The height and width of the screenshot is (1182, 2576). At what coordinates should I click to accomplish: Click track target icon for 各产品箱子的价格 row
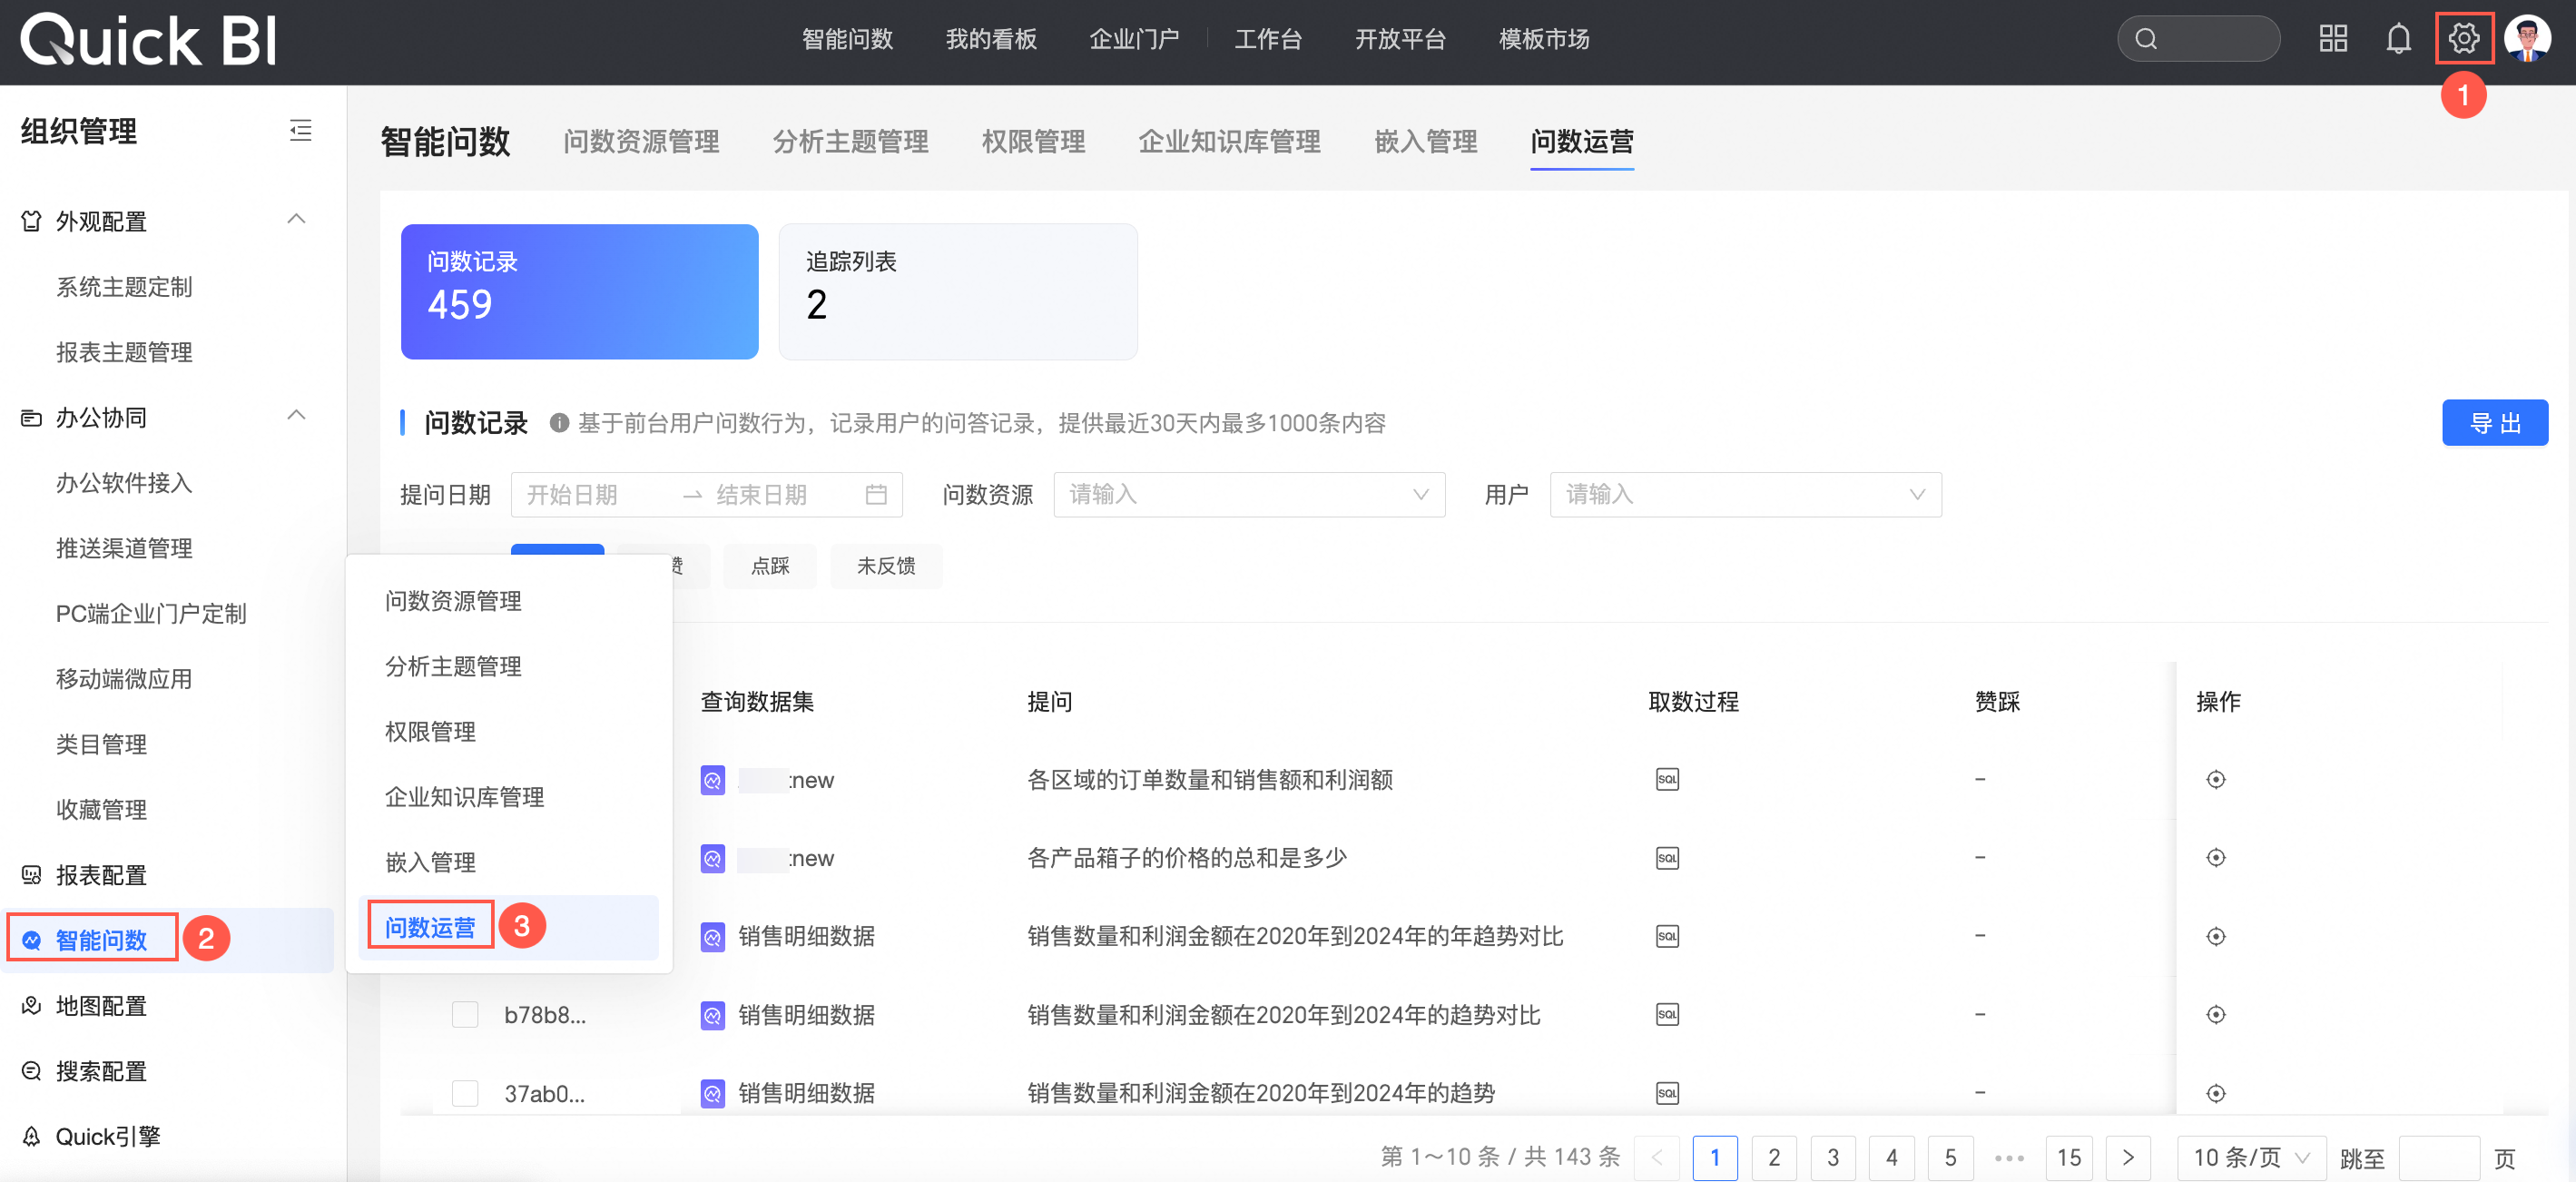pos(2215,858)
